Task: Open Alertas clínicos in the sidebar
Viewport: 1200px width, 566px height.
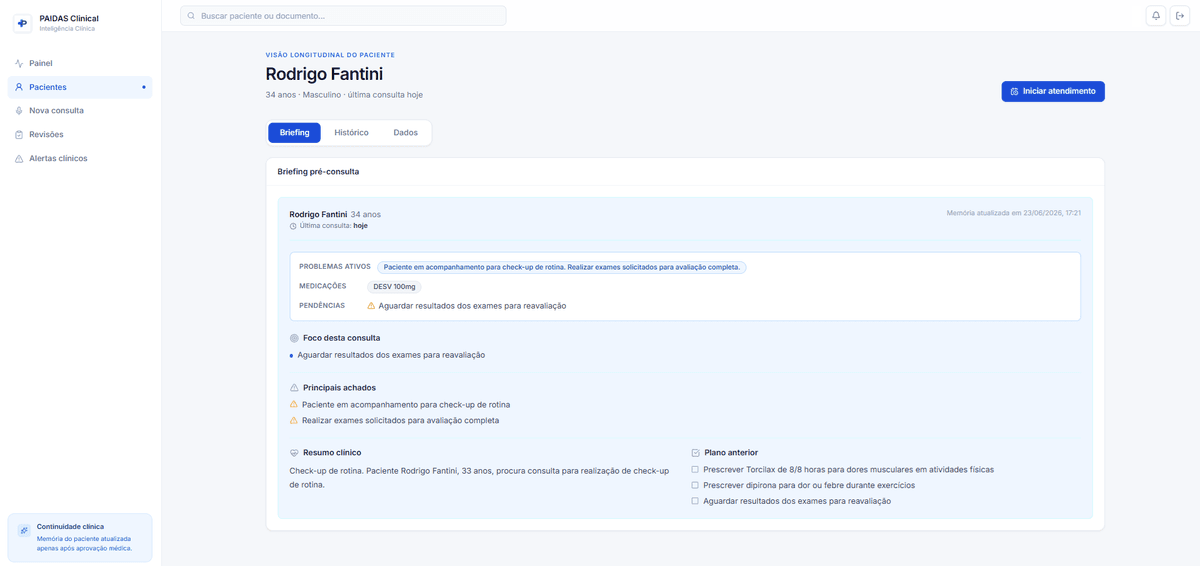Action: point(80,159)
